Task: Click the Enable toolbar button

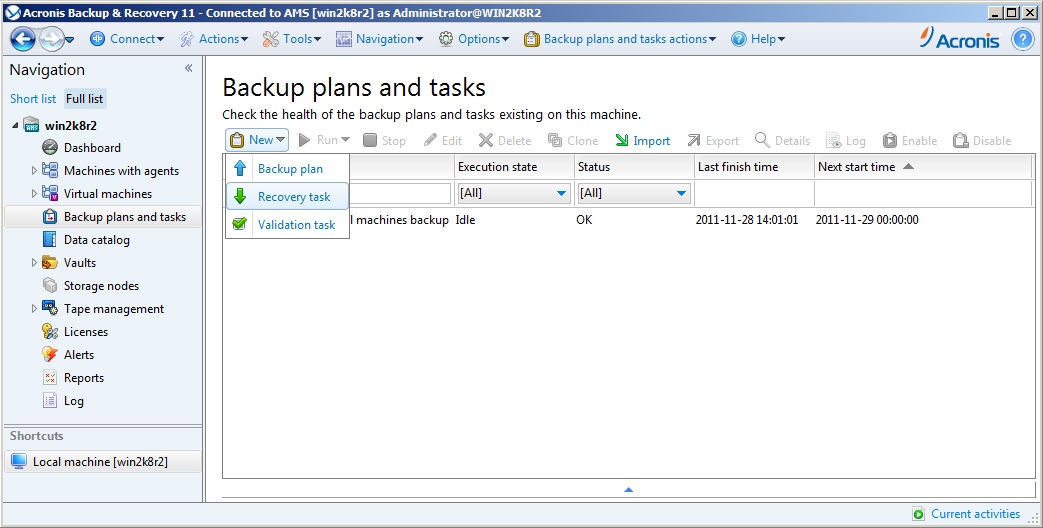Action: tap(909, 140)
